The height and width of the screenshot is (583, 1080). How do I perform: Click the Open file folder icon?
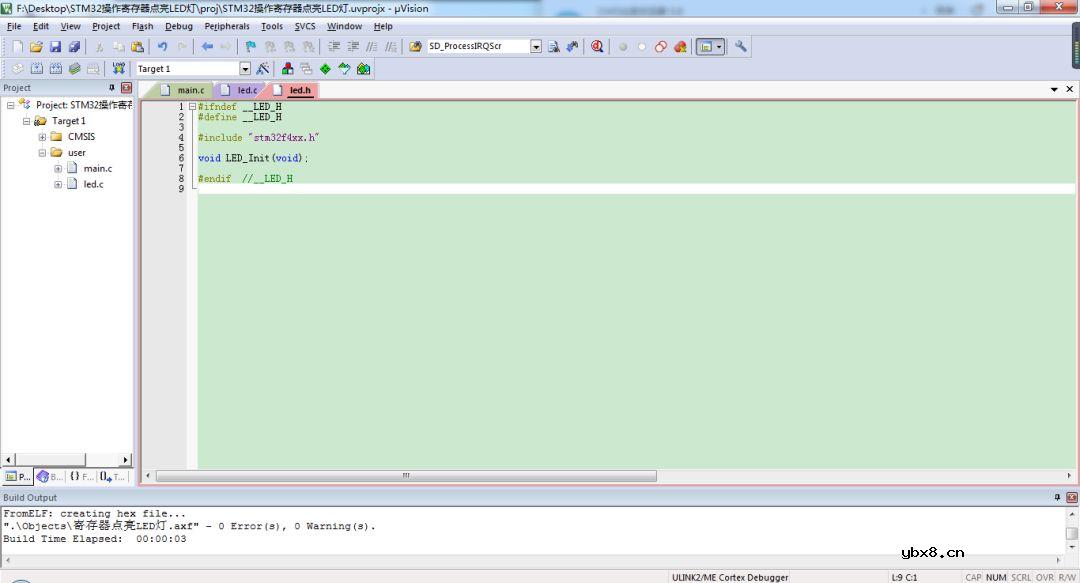(x=36, y=47)
